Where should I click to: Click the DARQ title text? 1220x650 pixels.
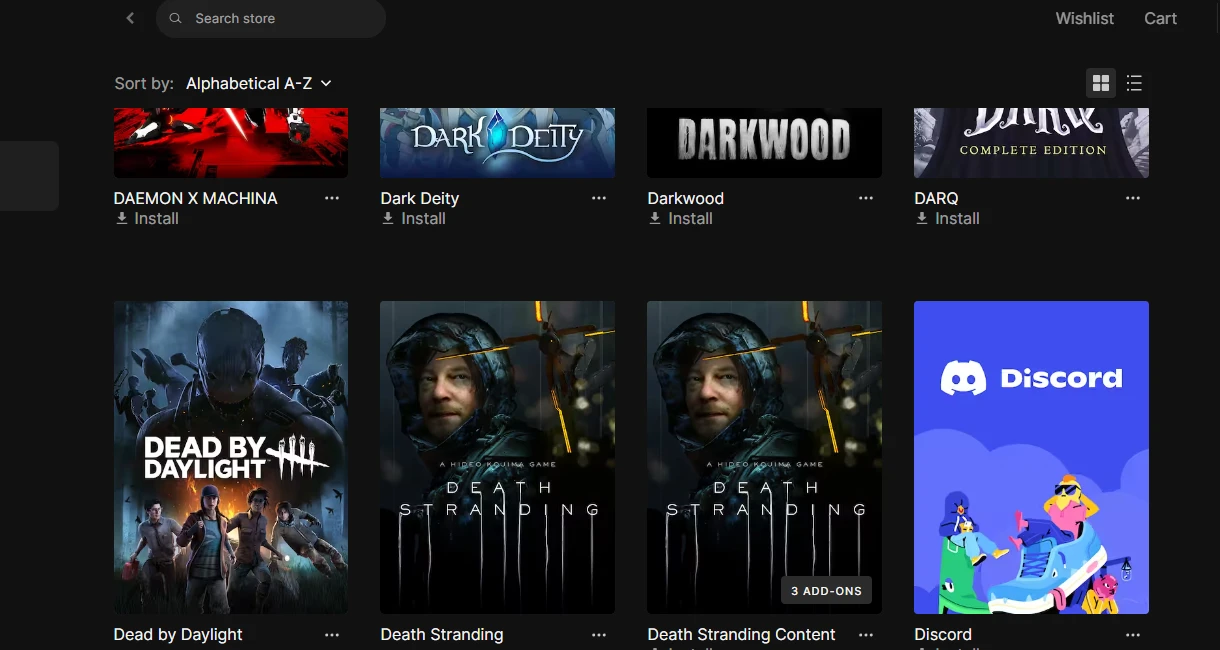pos(937,198)
